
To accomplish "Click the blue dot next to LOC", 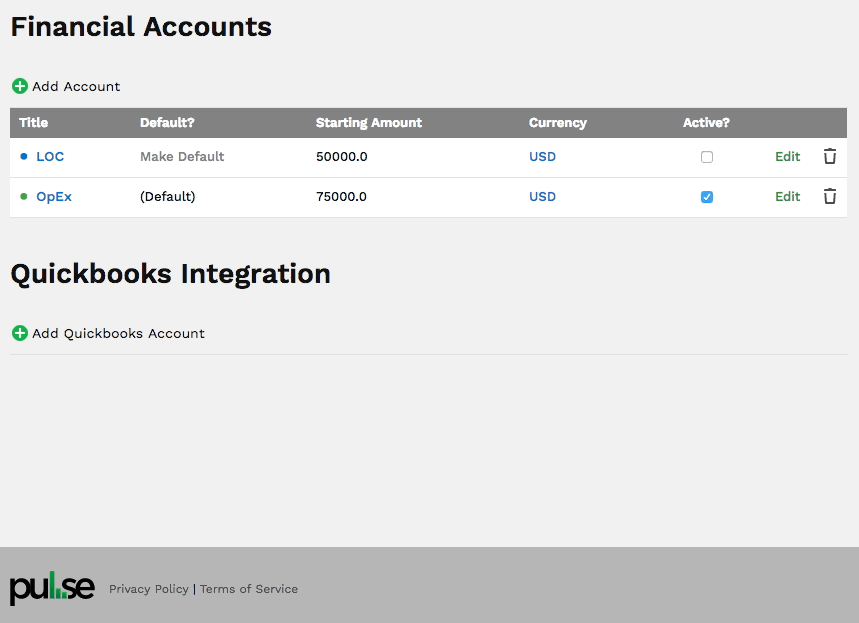I will [x=24, y=157].
